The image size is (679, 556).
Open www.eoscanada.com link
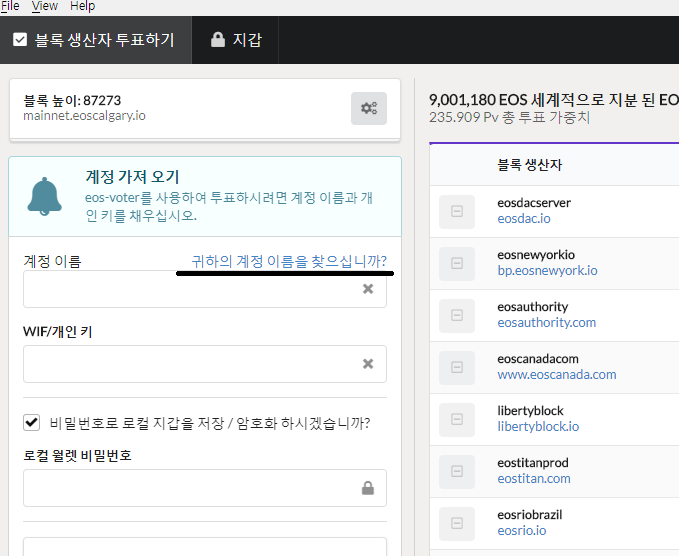pyautogui.click(x=557, y=375)
